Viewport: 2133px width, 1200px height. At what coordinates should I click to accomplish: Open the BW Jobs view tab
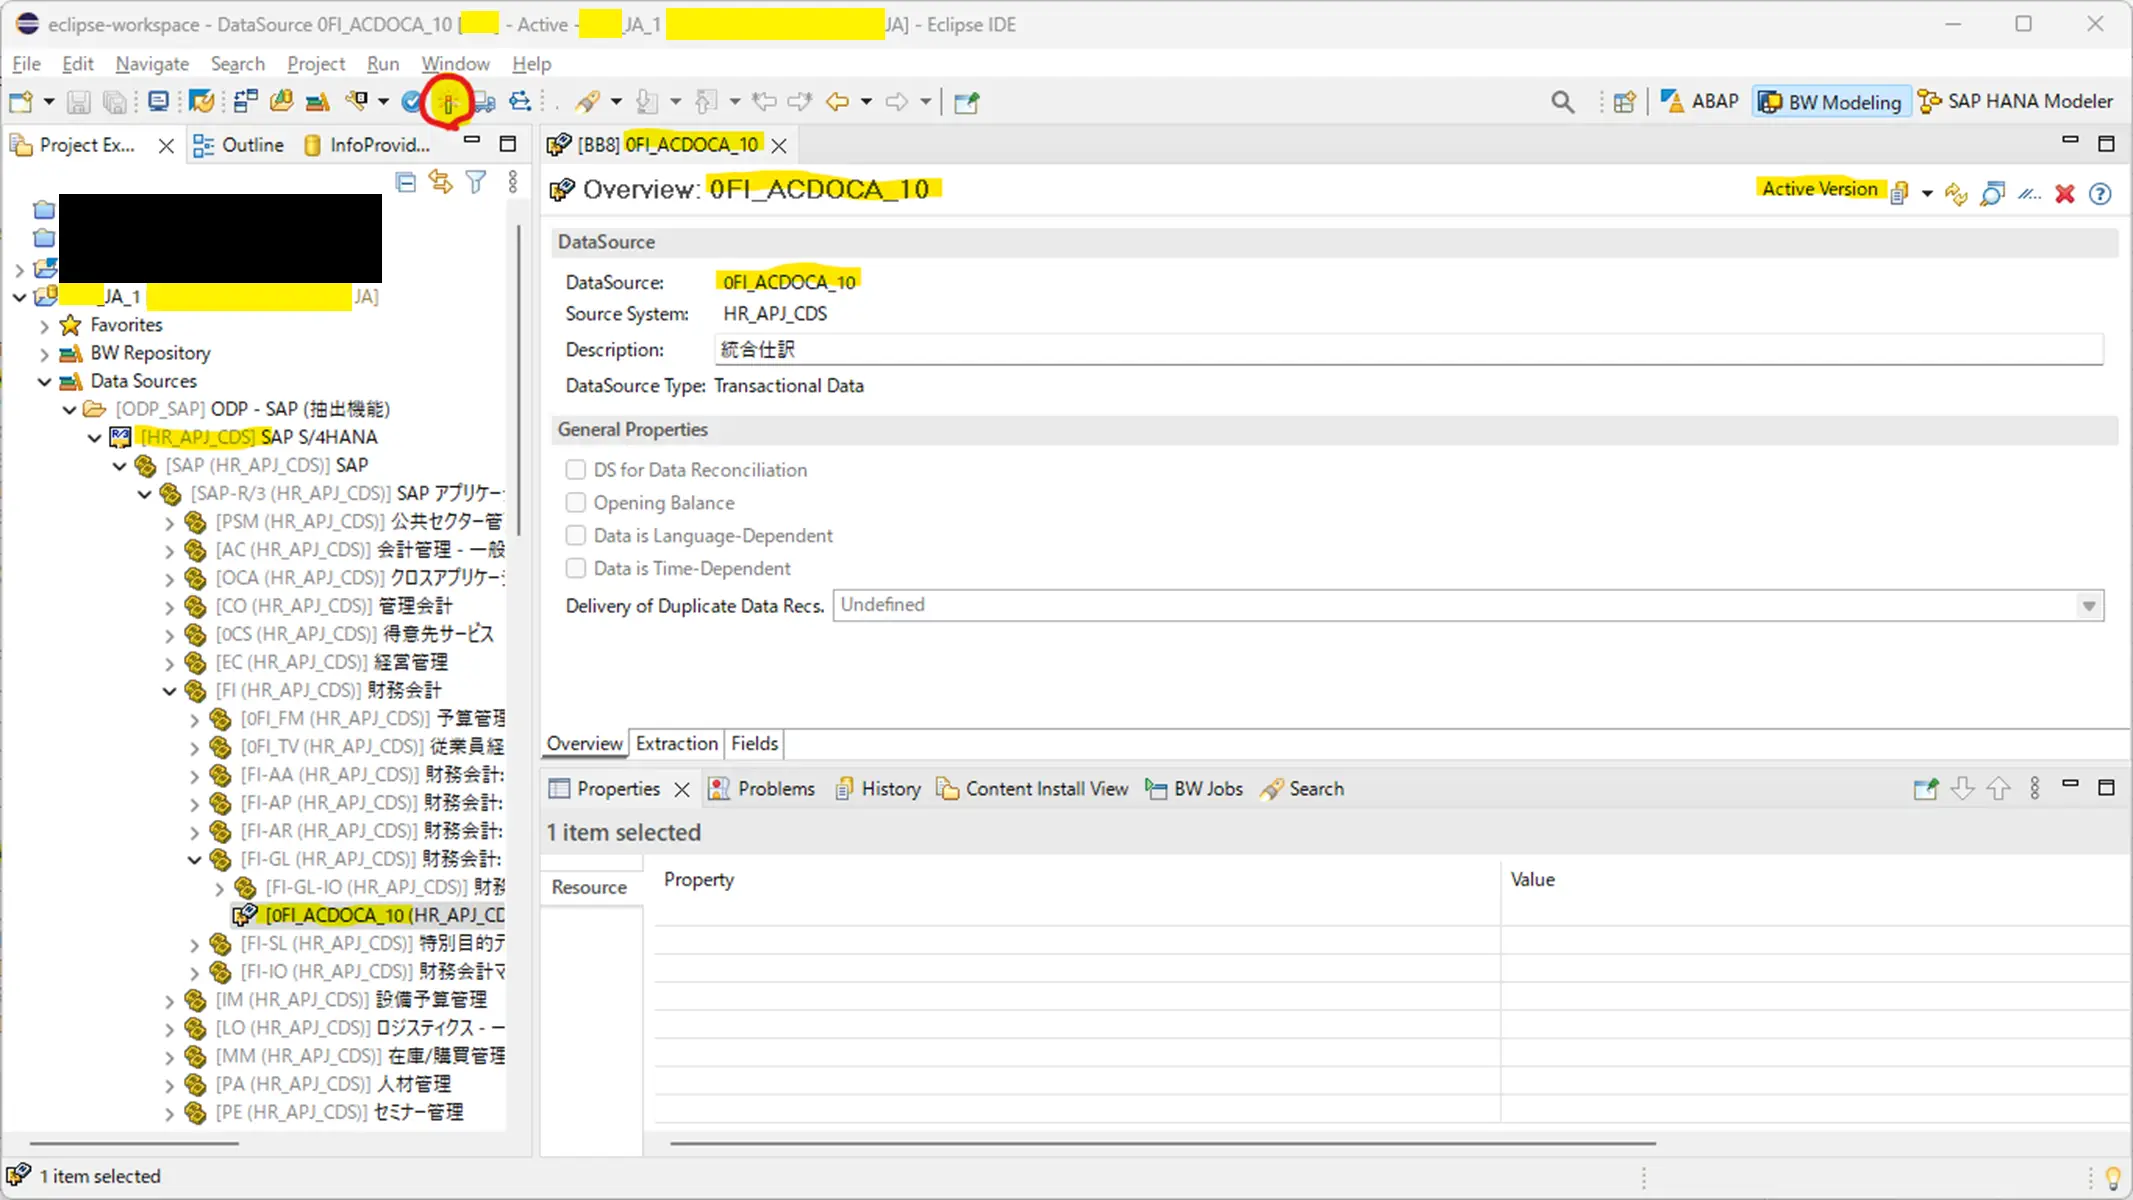(x=1194, y=789)
